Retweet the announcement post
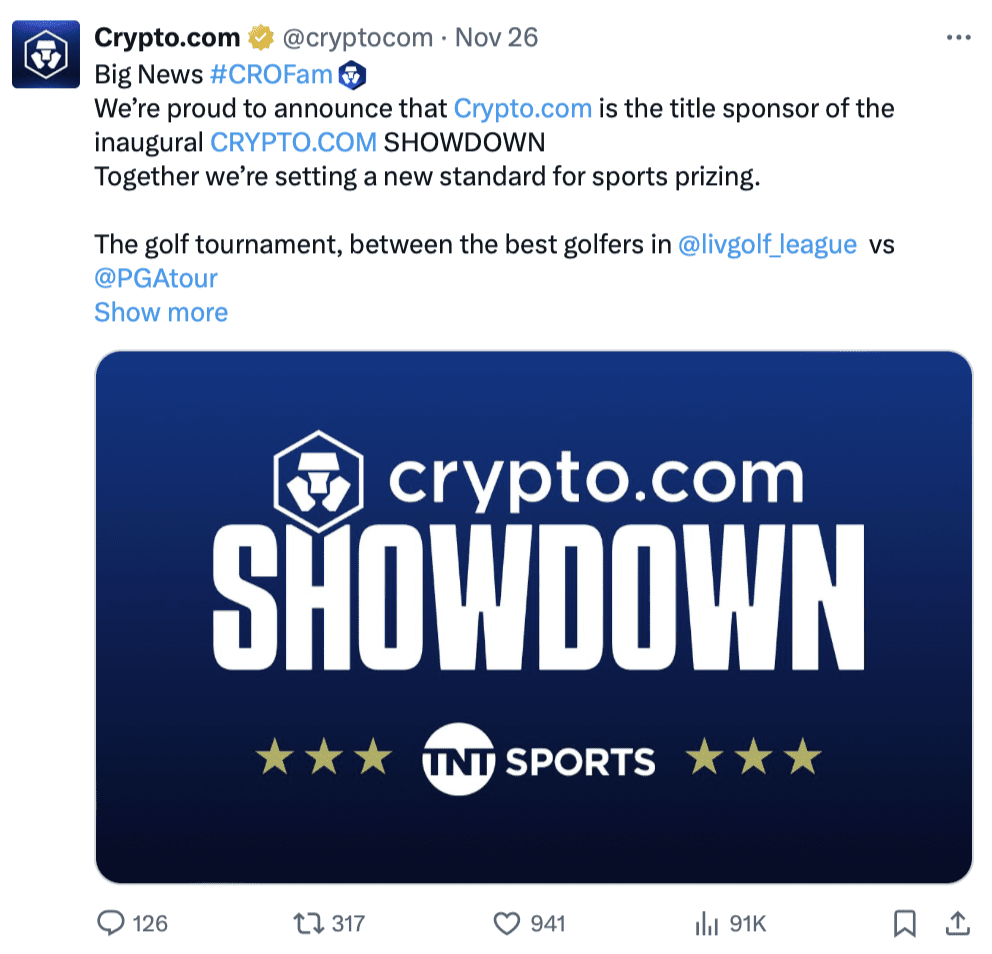 point(312,925)
